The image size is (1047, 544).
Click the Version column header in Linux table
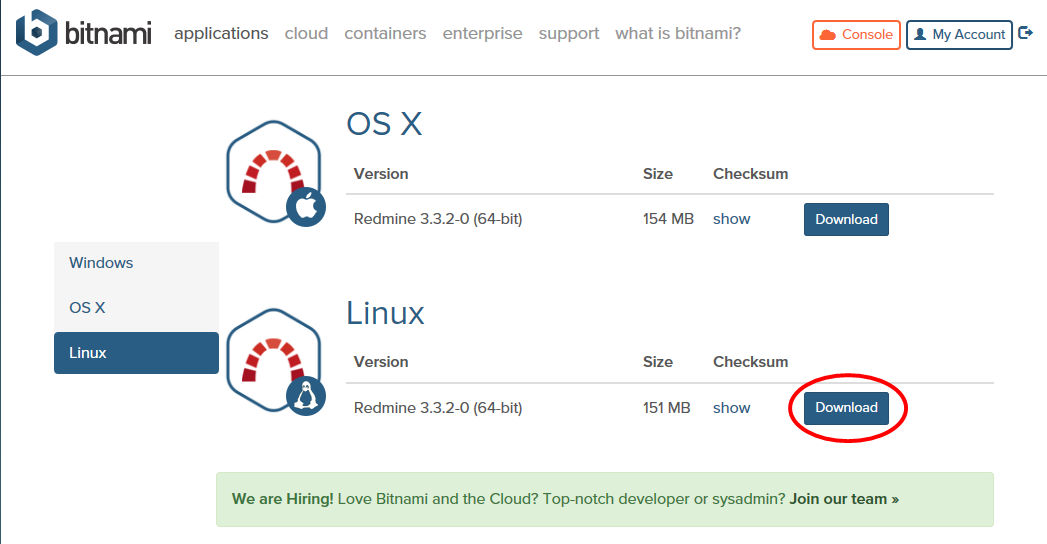click(381, 362)
